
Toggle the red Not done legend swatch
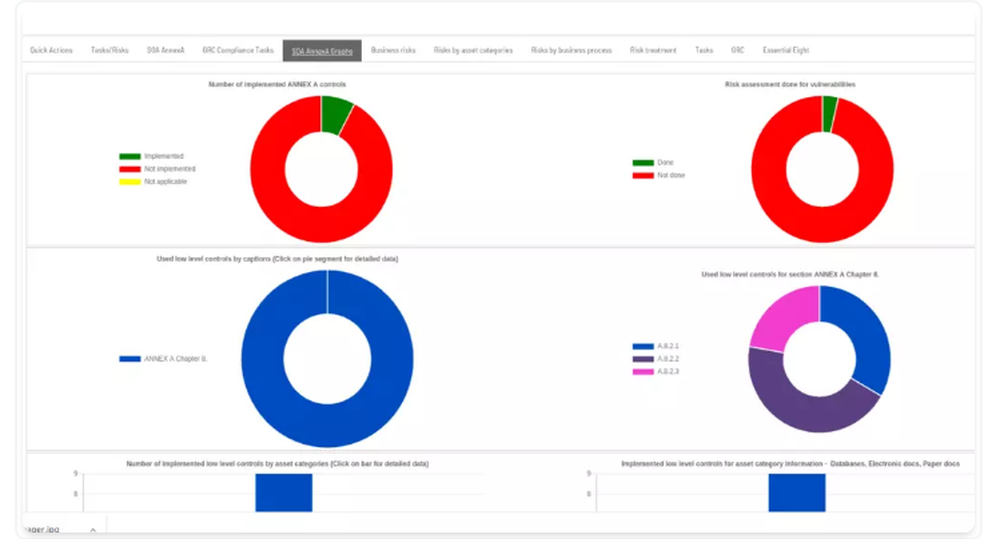point(643,175)
